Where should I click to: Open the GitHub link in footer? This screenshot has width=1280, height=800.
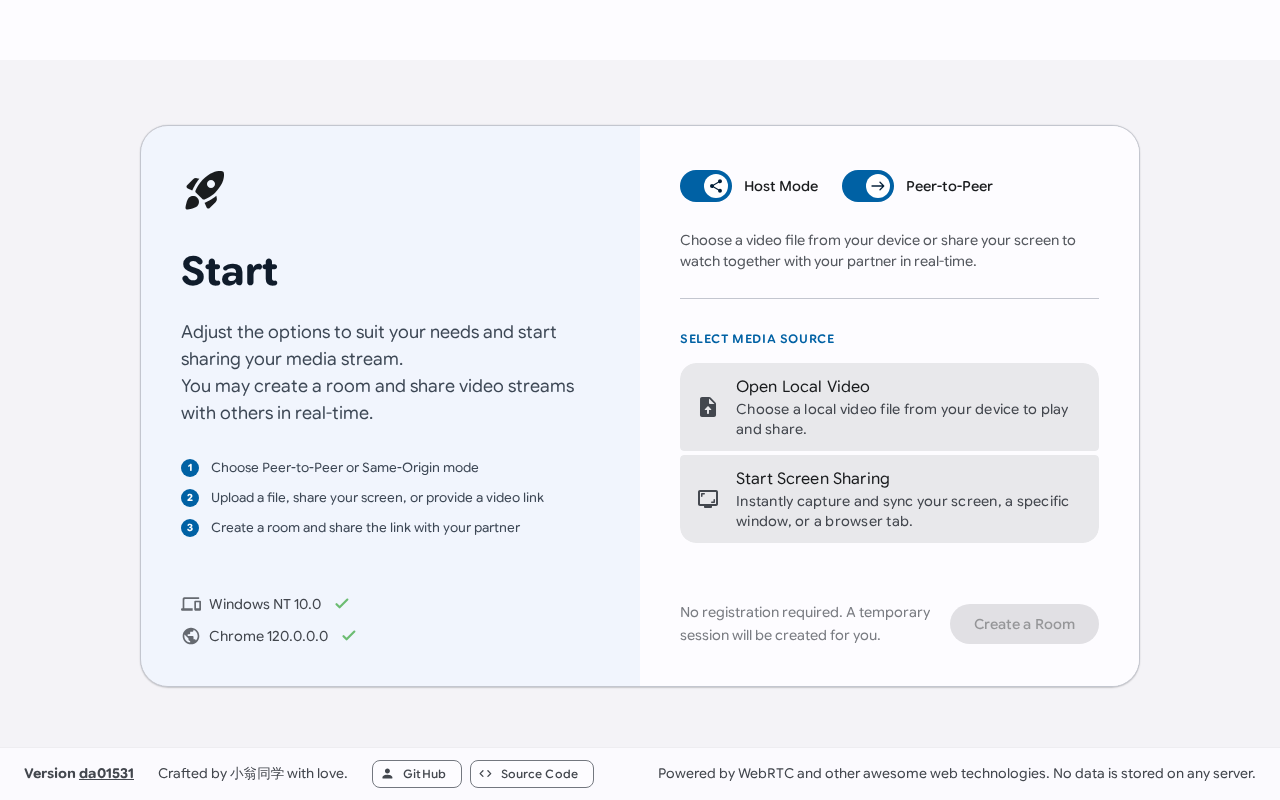(x=416, y=774)
